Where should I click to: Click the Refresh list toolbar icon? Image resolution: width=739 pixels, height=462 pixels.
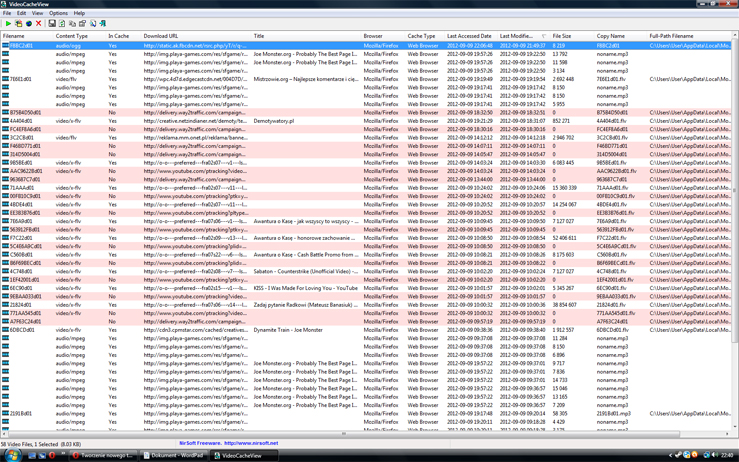tap(62, 23)
